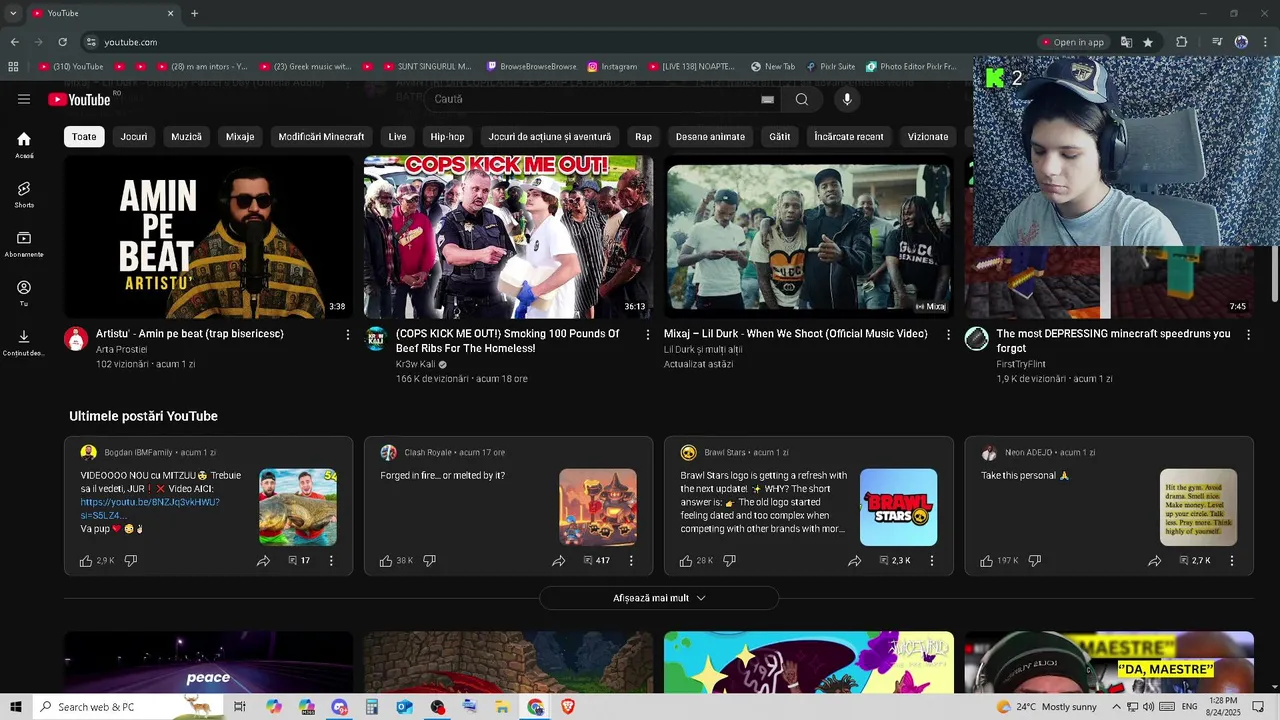This screenshot has height=720, width=1280.
Task: Open Pixlr Suite bookmark
Action: click(831, 66)
